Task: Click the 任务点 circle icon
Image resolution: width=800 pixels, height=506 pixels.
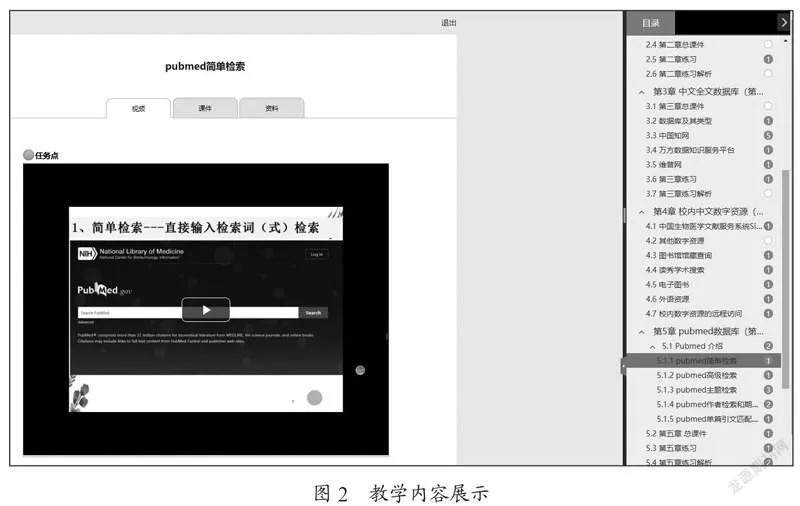Action: 29,155
